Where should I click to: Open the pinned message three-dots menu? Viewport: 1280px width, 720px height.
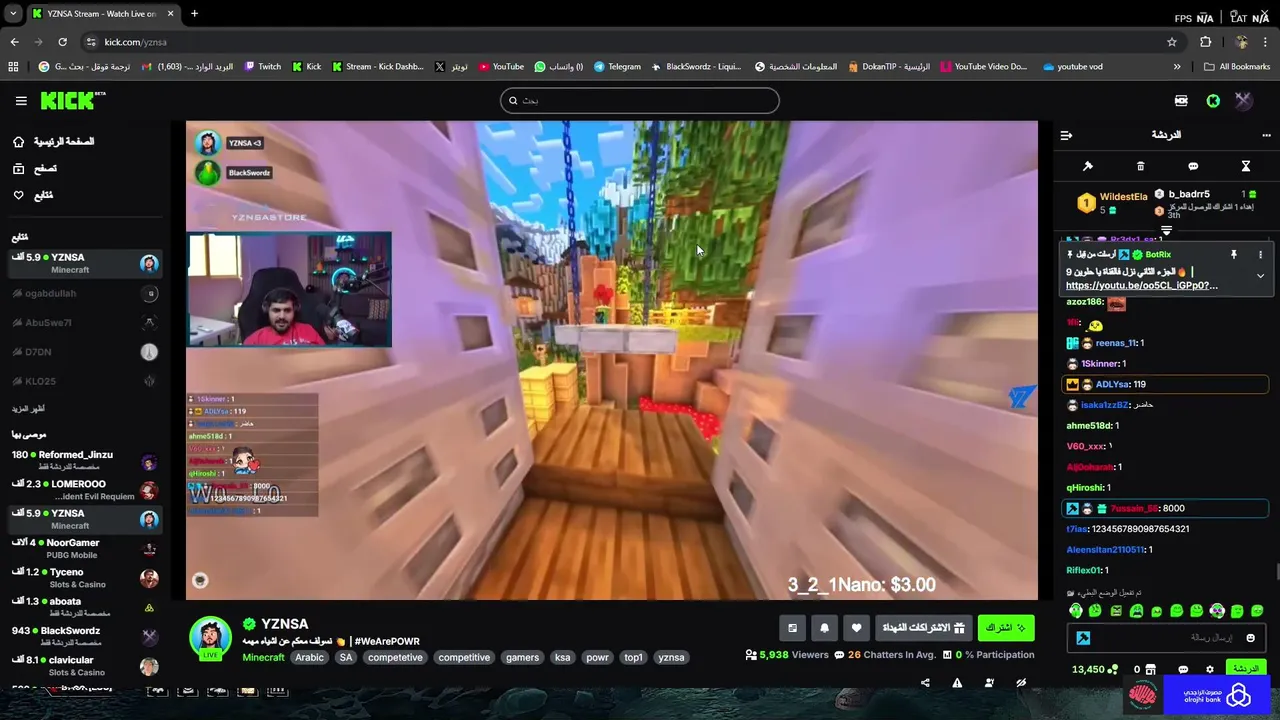[x=1260, y=255]
